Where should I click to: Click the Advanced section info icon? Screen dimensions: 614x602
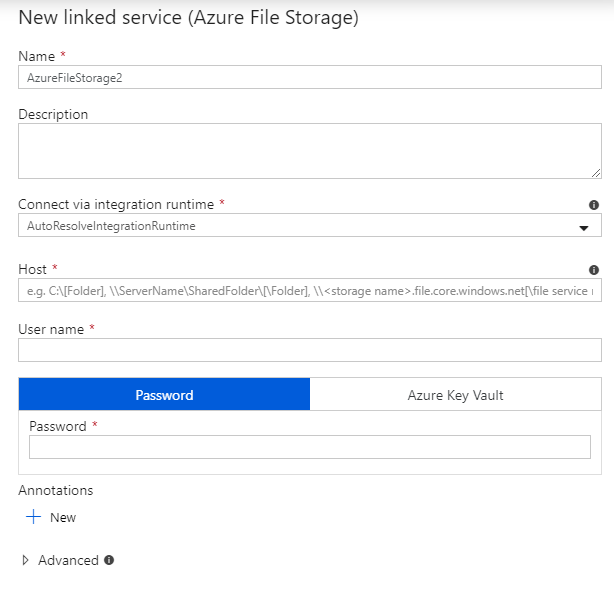(109, 560)
